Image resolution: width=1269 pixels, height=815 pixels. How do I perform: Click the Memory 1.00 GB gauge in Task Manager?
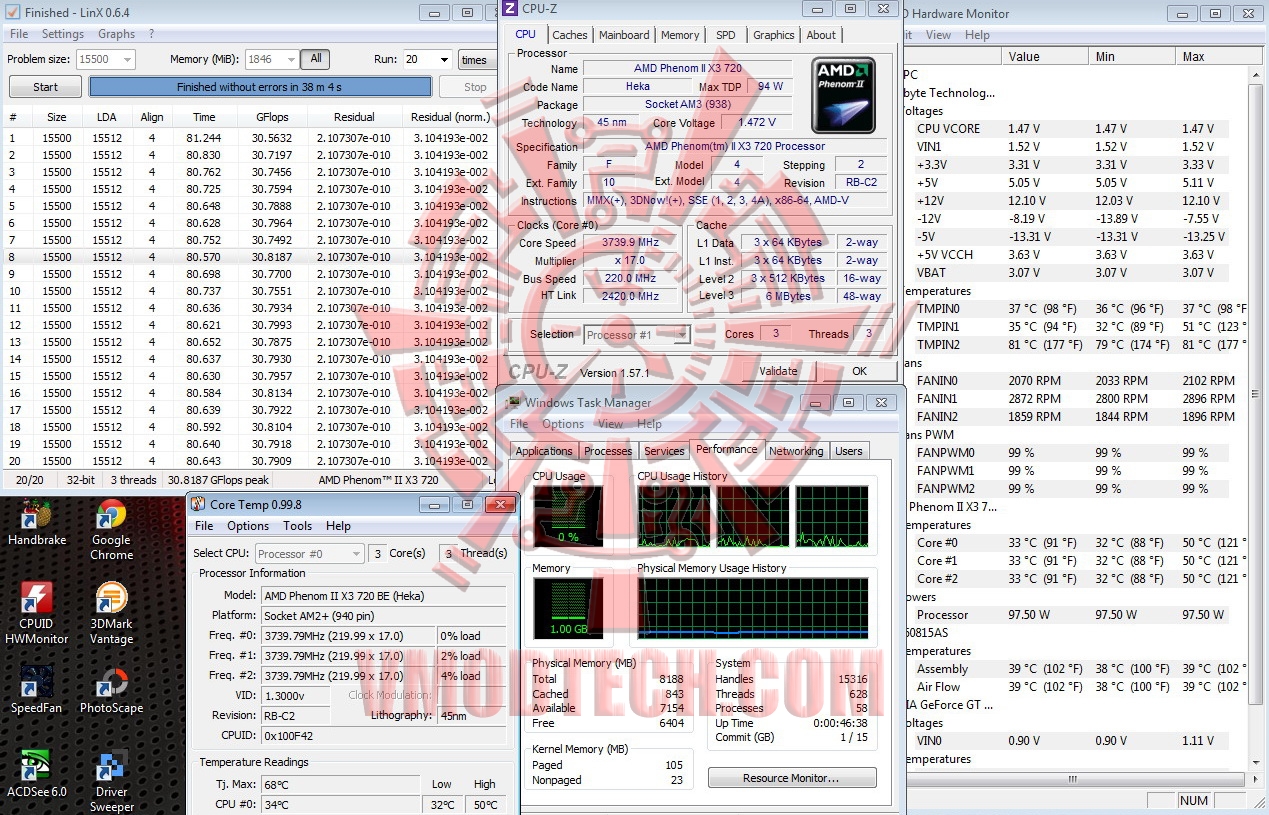(568, 609)
